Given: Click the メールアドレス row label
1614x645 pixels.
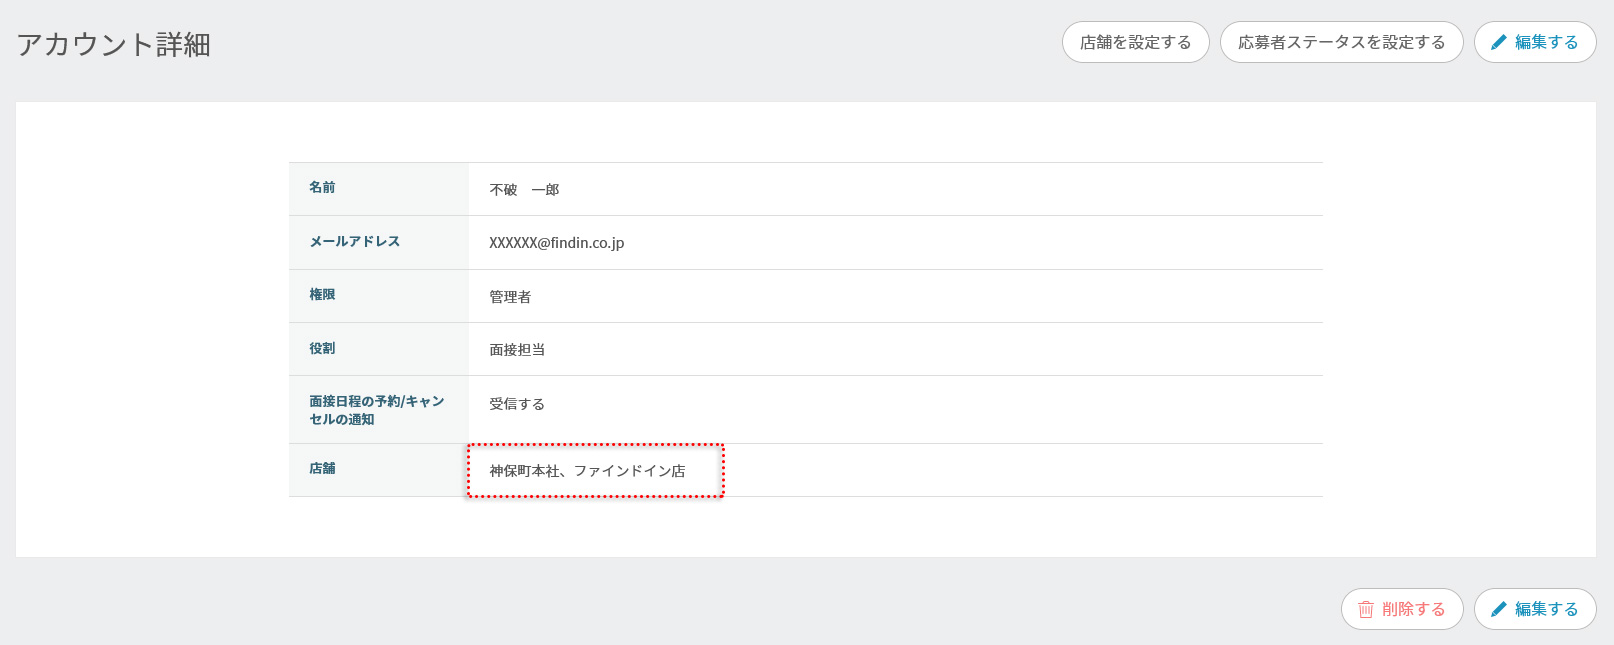Looking at the screenshot, I should pyautogui.click(x=354, y=242).
